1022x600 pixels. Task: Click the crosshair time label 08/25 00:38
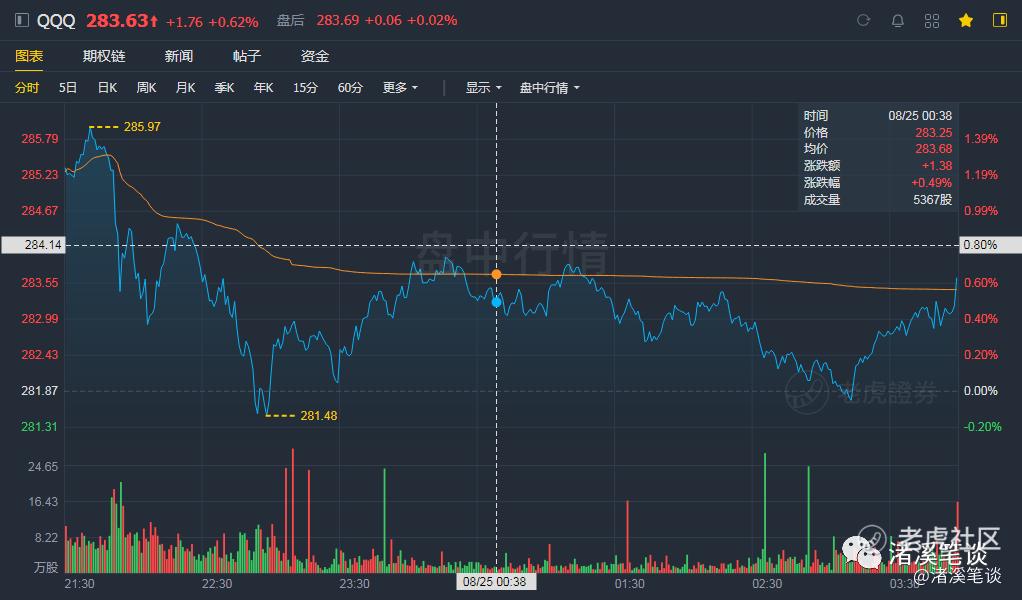click(x=495, y=581)
